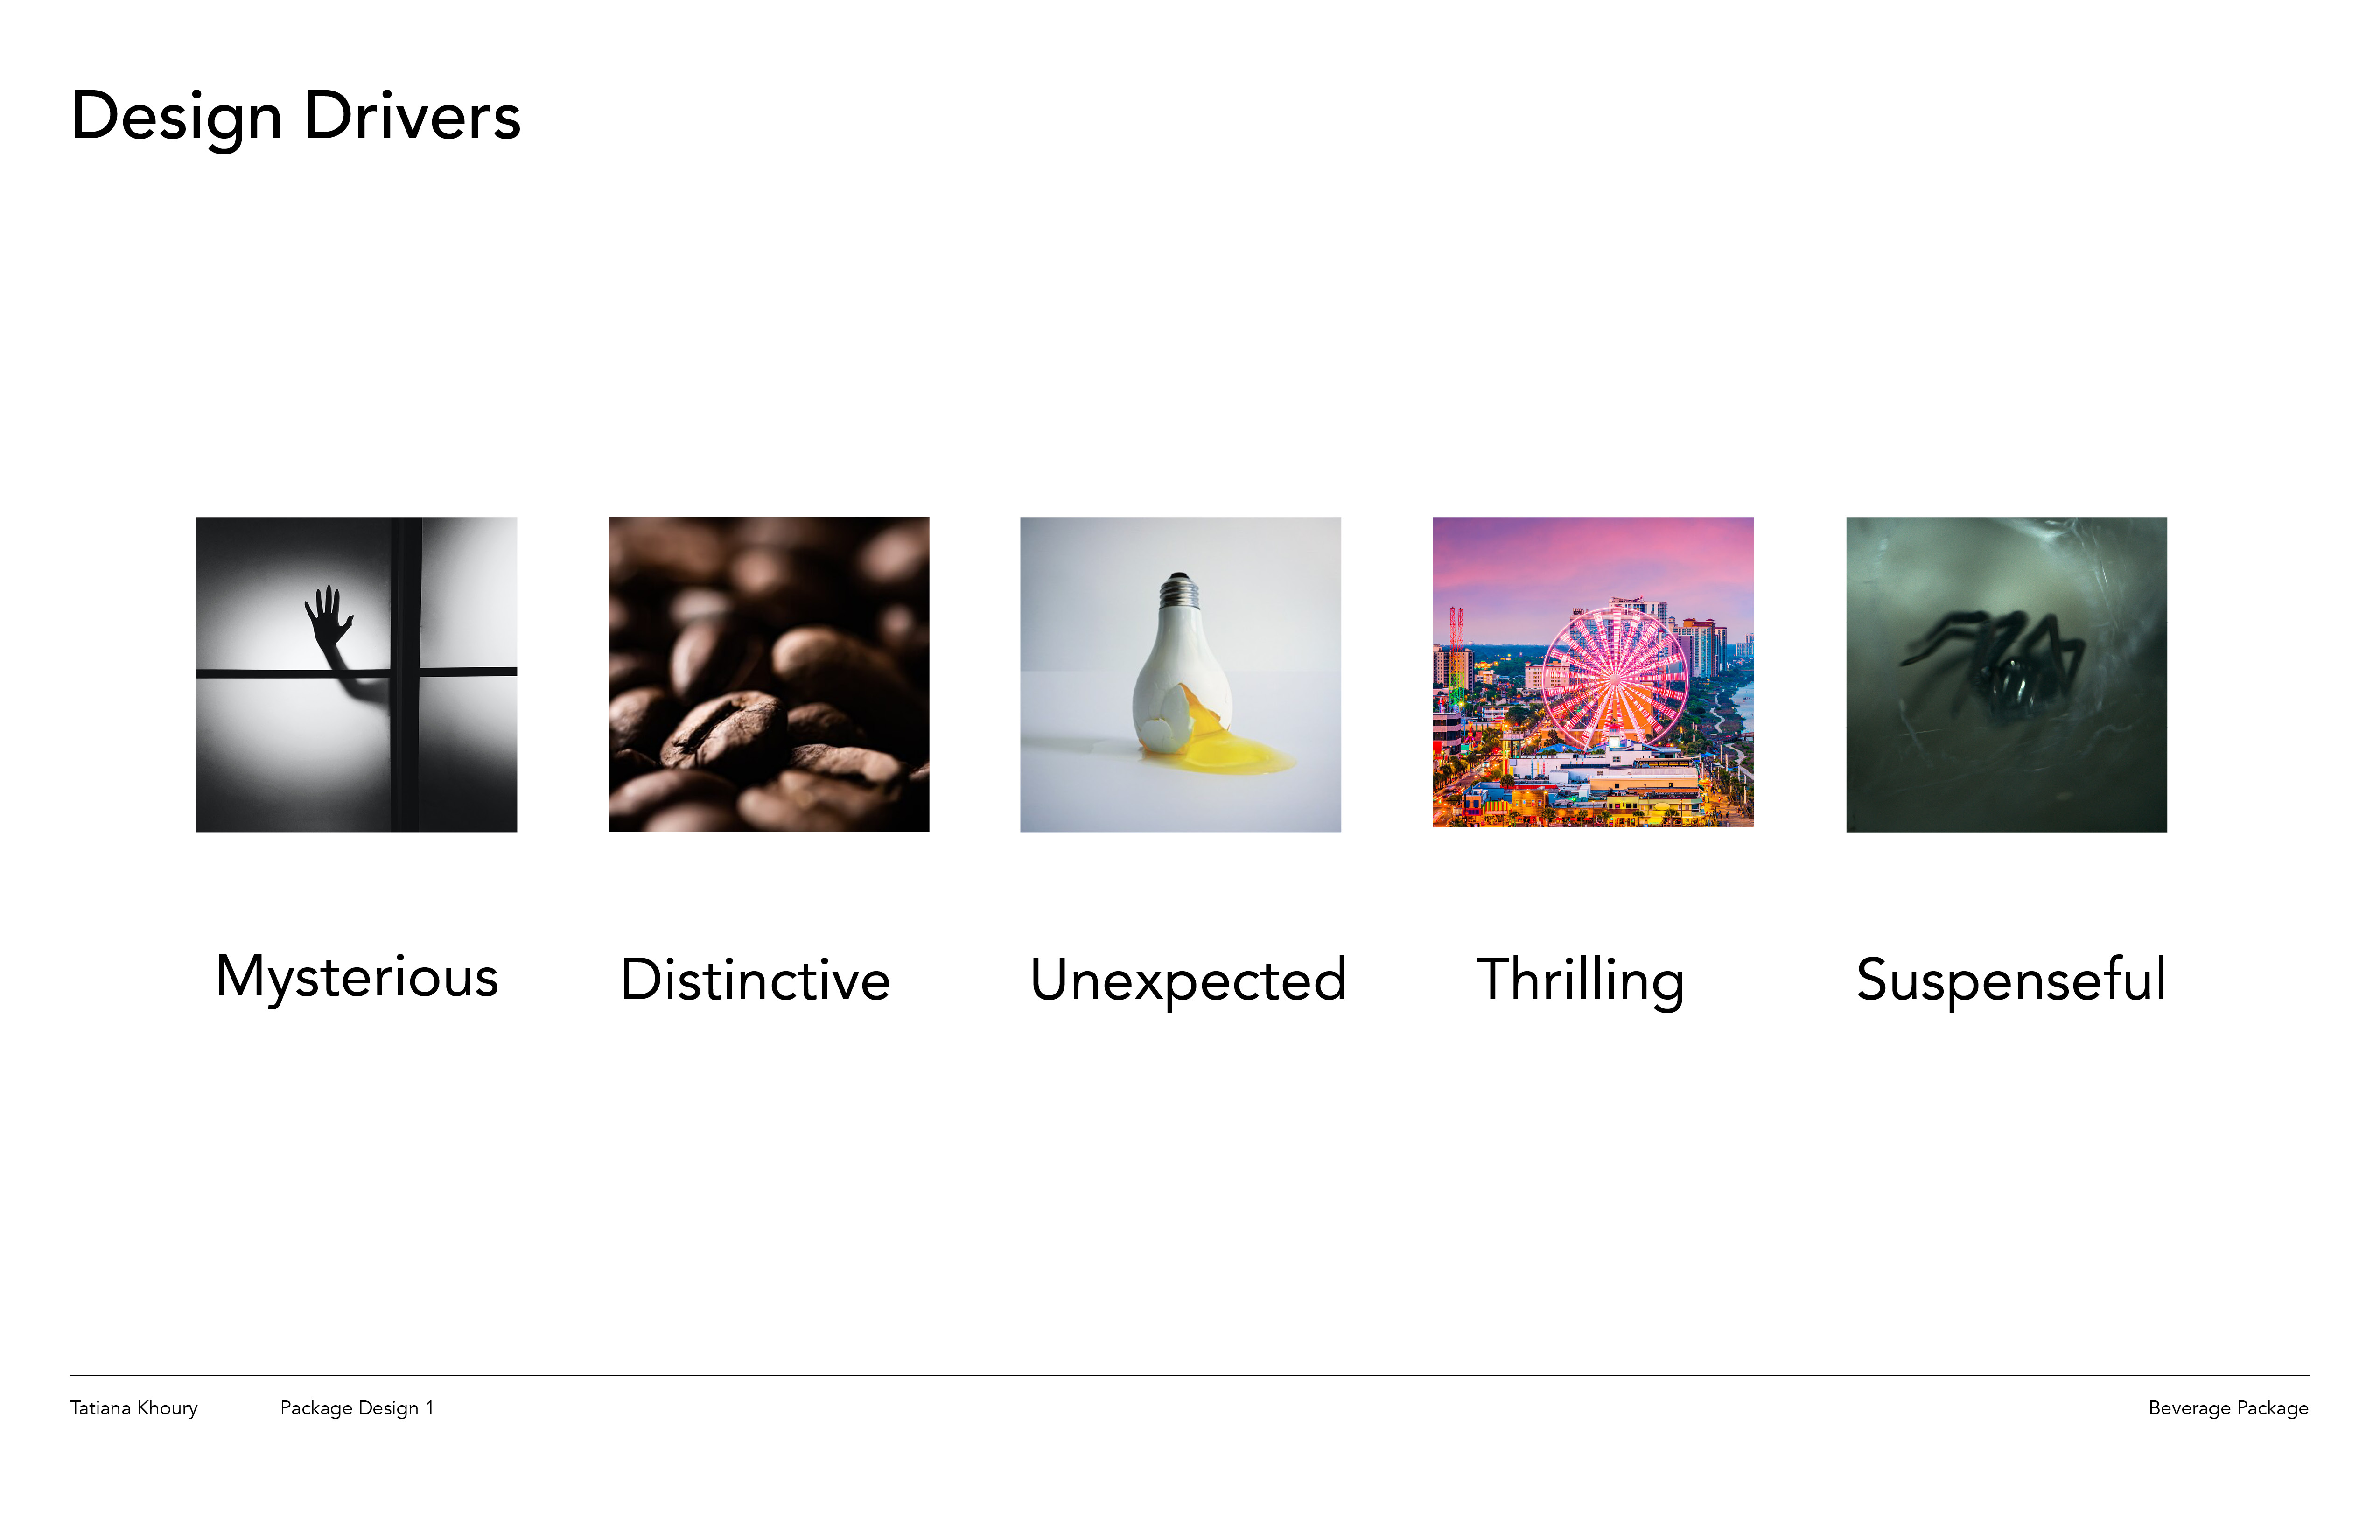Select the "Mysterious" label text
The height and width of the screenshot is (1540, 2380).
tap(356, 977)
